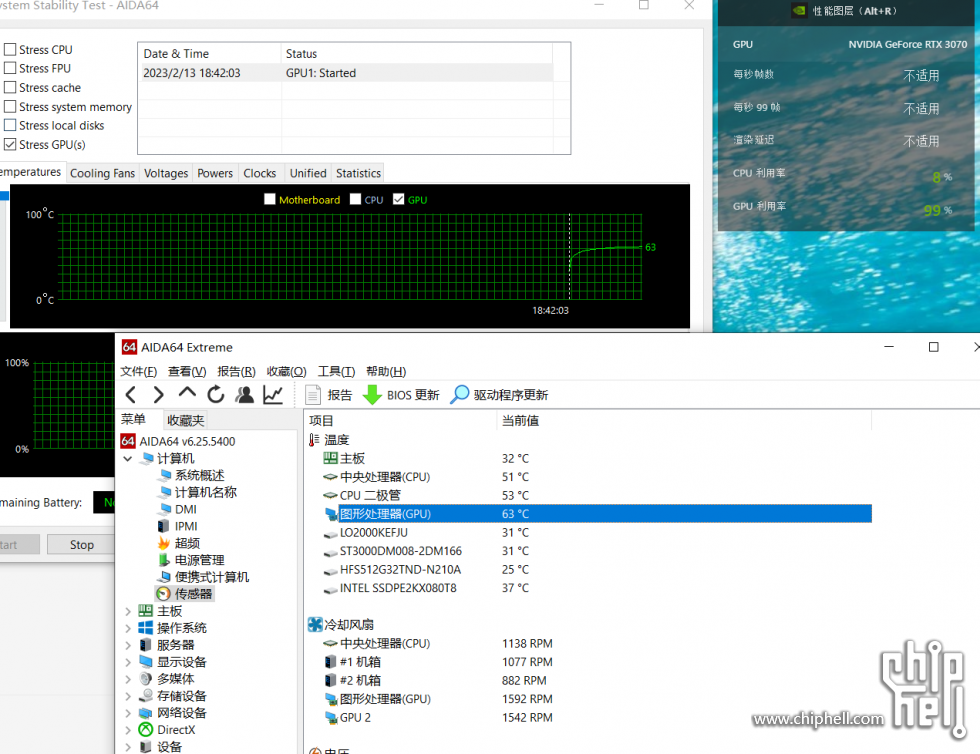Select the 系统概述 tree item
Image resolution: width=980 pixels, height=754 pixels.
191,475
